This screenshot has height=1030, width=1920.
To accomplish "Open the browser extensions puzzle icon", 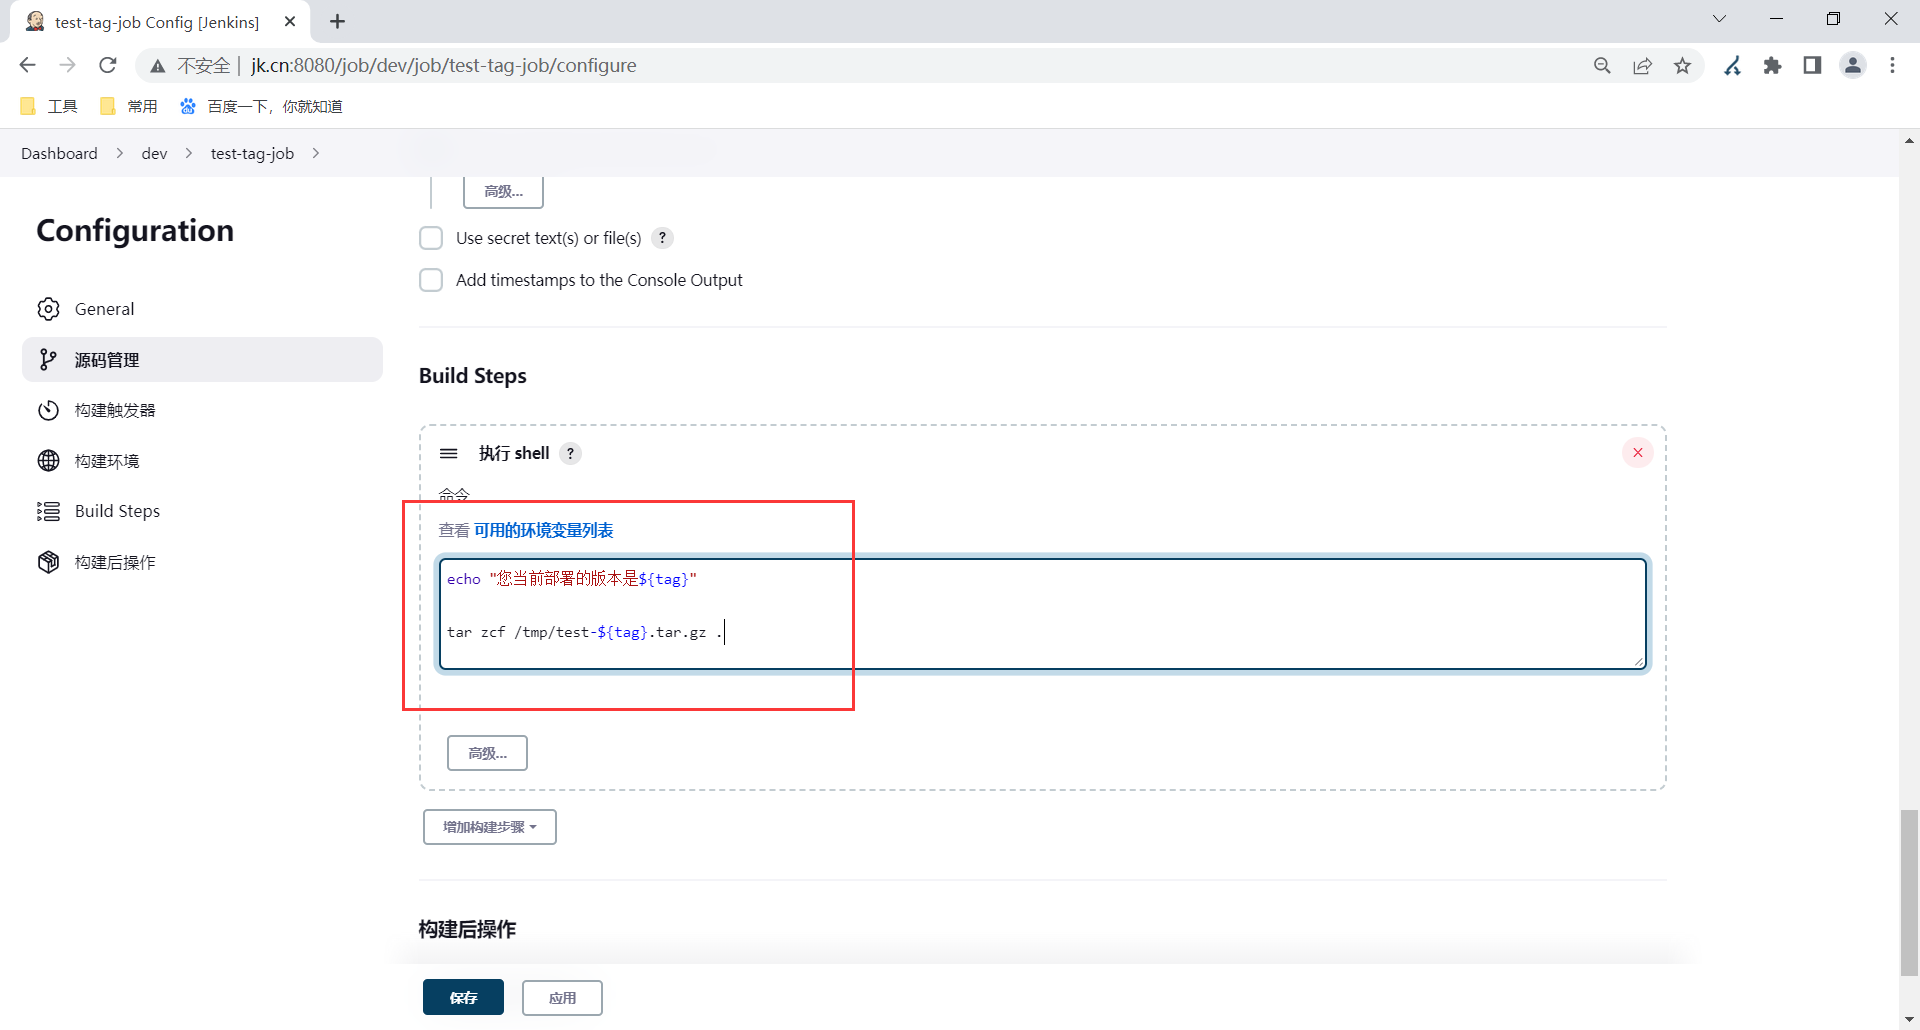I will pyautogui.click(x=1773, y=65).
